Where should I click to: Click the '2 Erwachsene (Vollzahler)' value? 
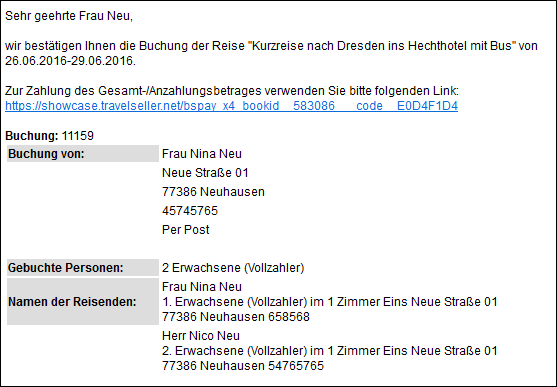pos(233,268)
